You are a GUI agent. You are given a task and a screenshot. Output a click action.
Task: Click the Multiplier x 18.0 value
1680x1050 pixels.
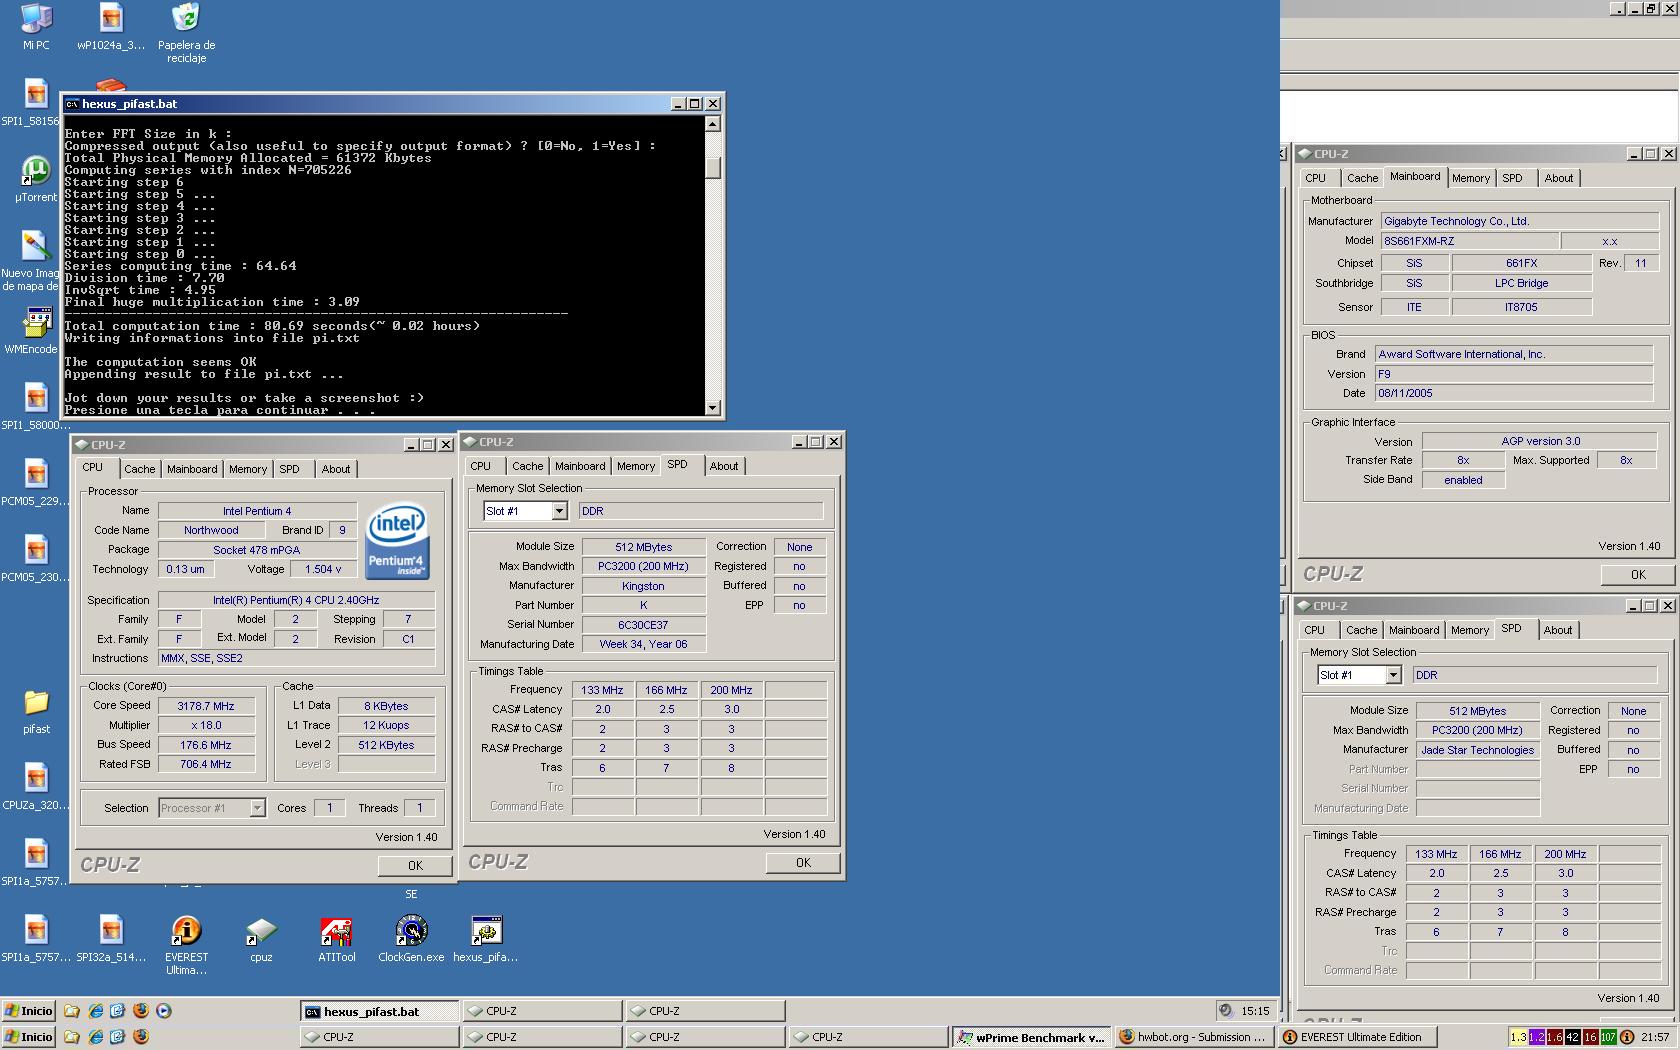[x=206, y=725]
